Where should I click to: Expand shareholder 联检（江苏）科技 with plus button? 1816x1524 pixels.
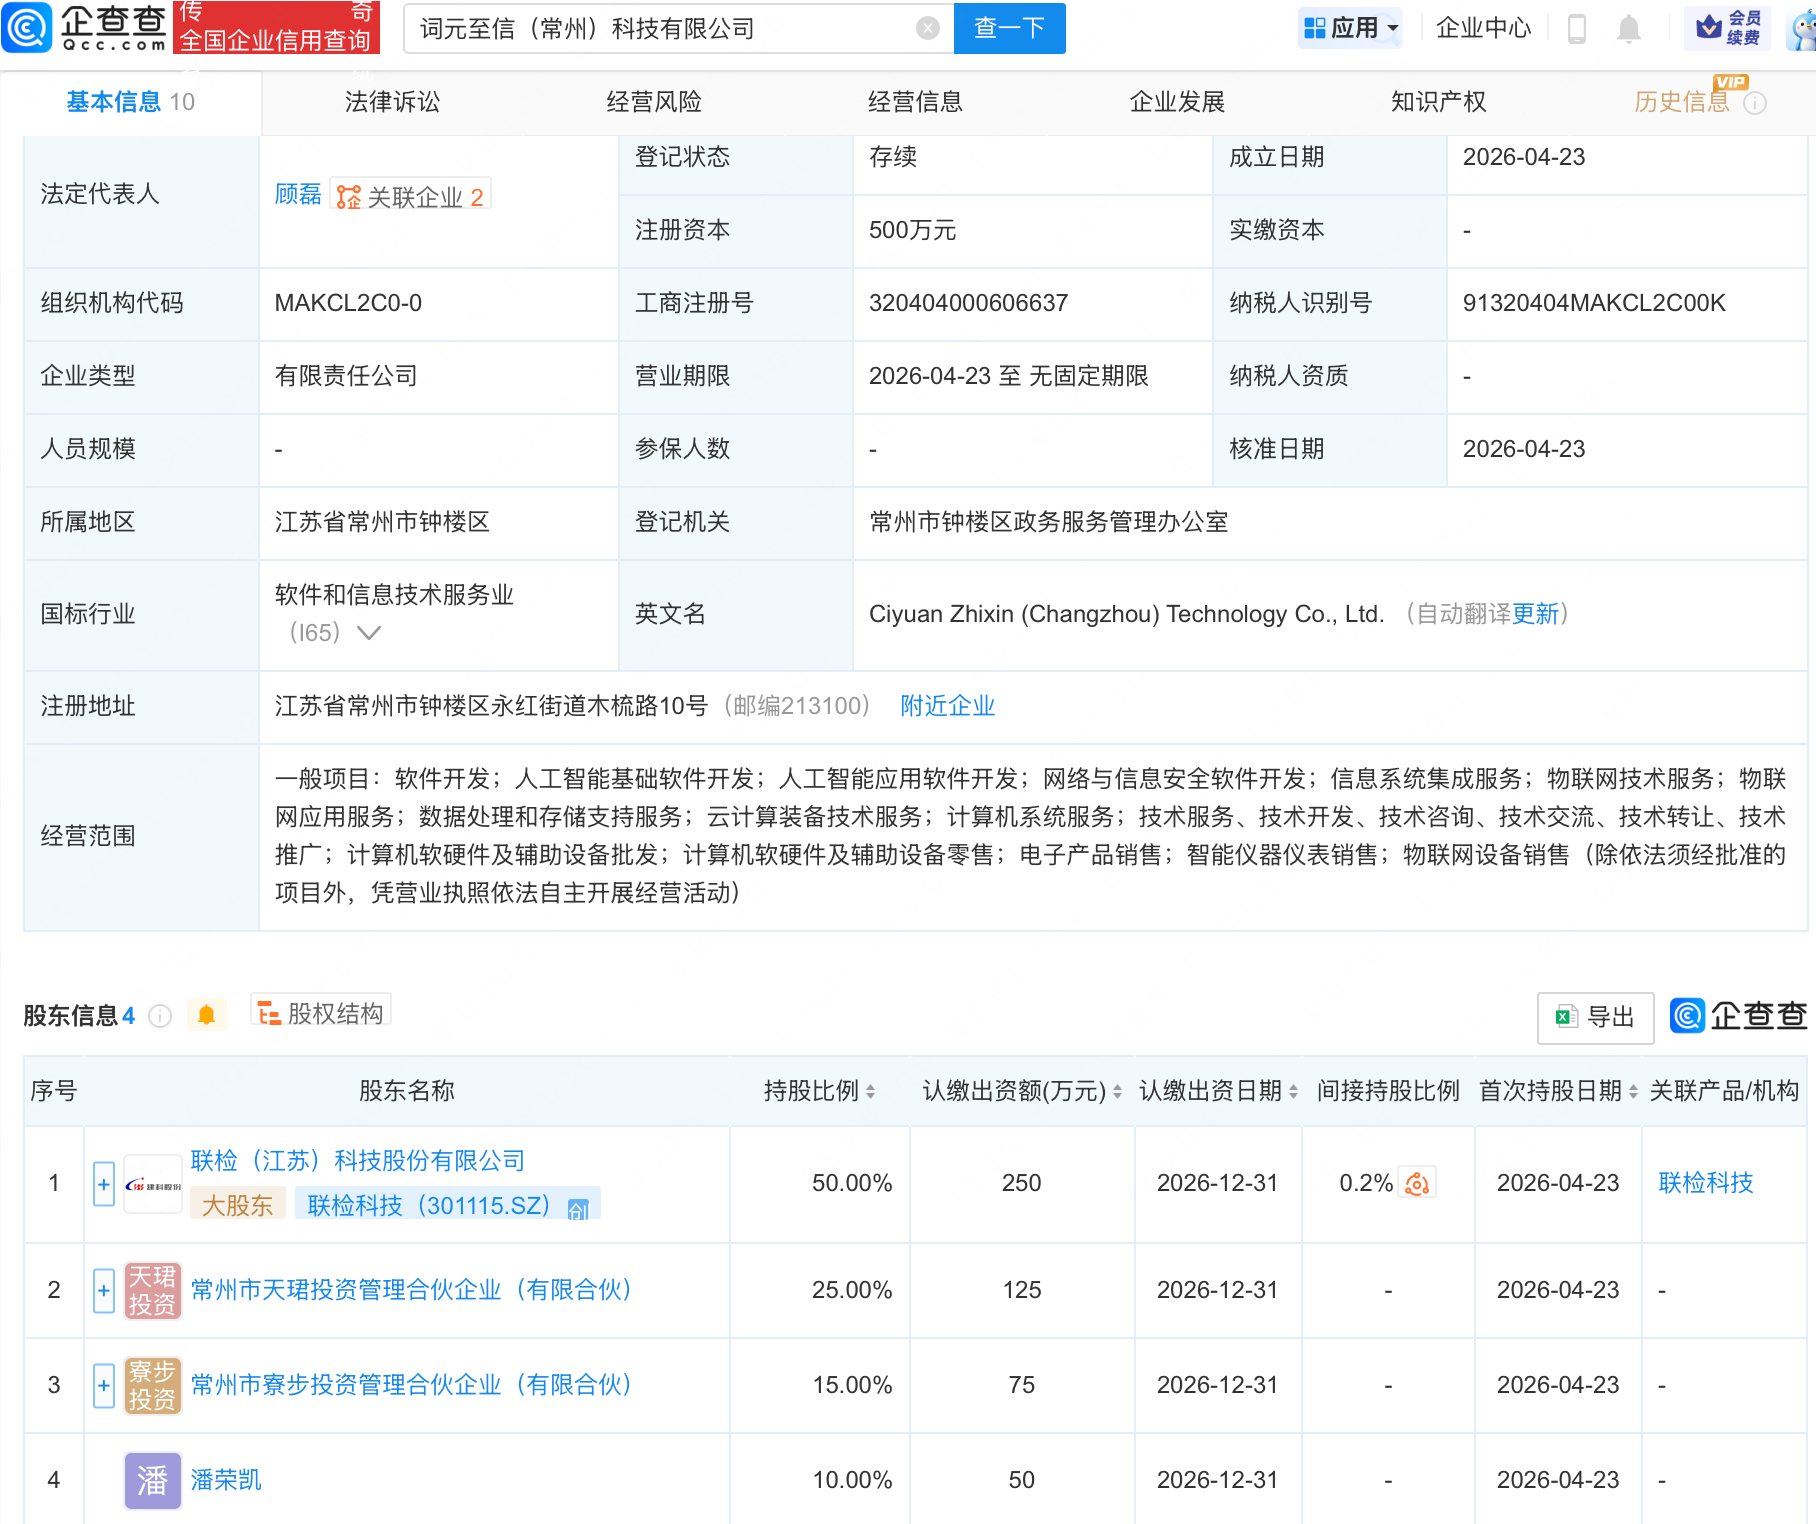pyautogui.click(x=103, y=1183)
